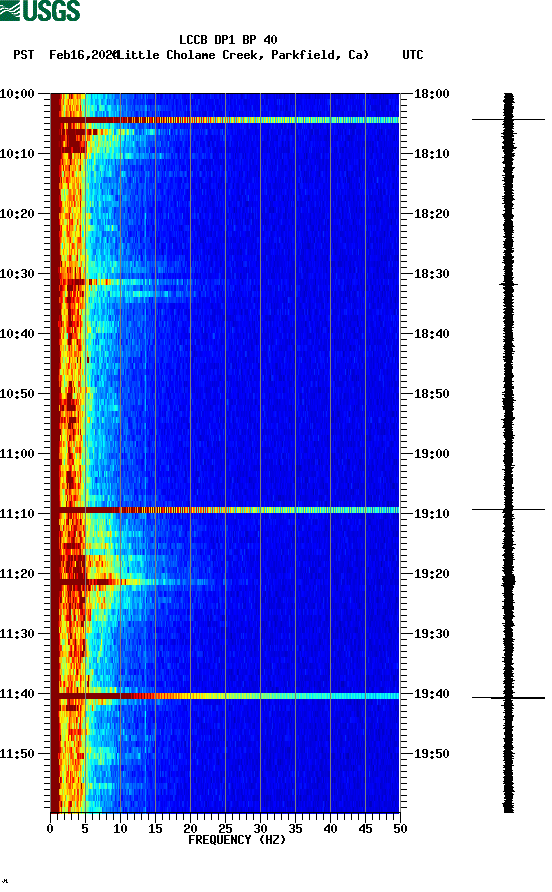Click the 'FREQUENCY (HZ)' axis title
This screenshot has height=892, width=552.
237,840
